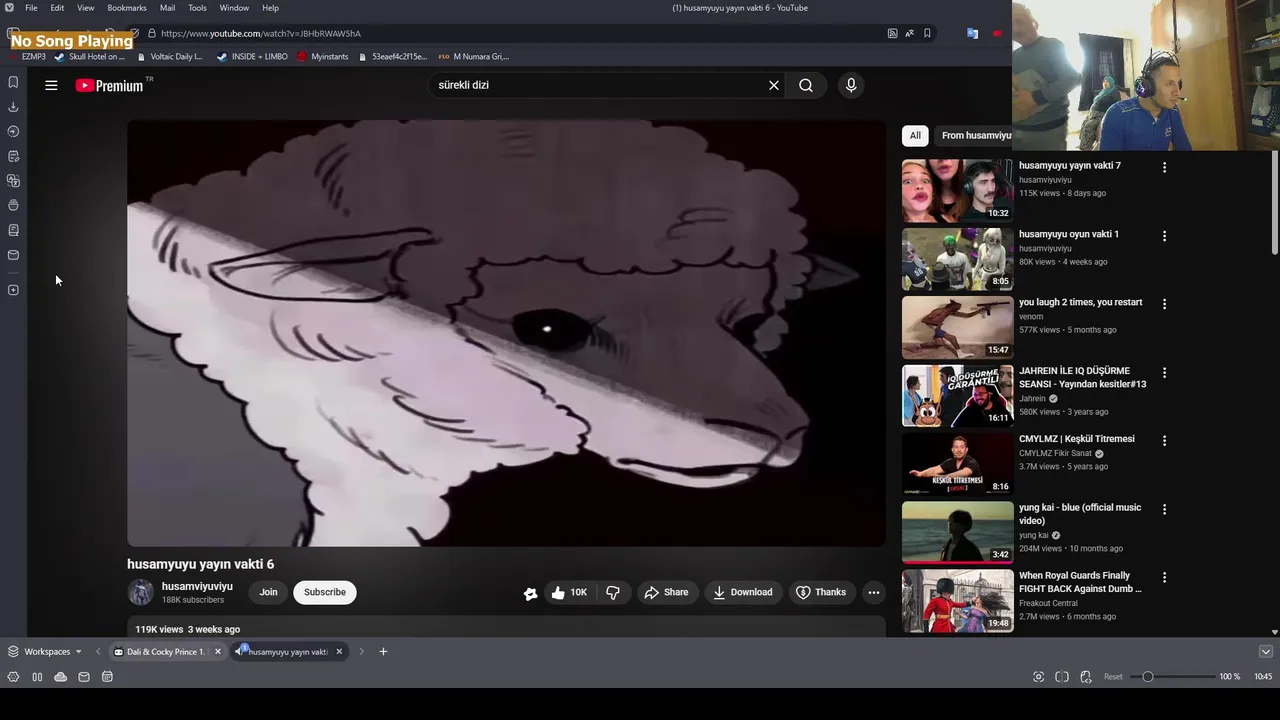Close the husamyuyu yayın vakti tab
Viewport: 1280px width, 720px height.
339,652
